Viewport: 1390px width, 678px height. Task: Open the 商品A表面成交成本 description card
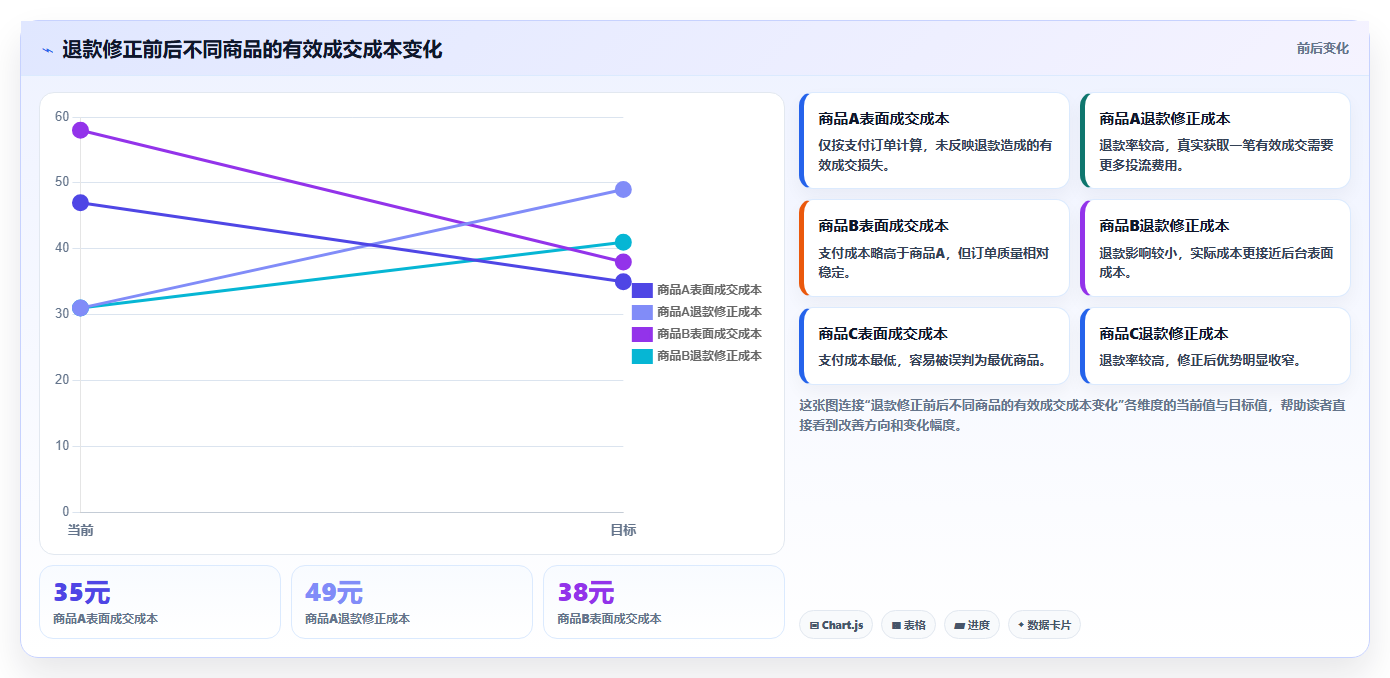pos(934,141)
